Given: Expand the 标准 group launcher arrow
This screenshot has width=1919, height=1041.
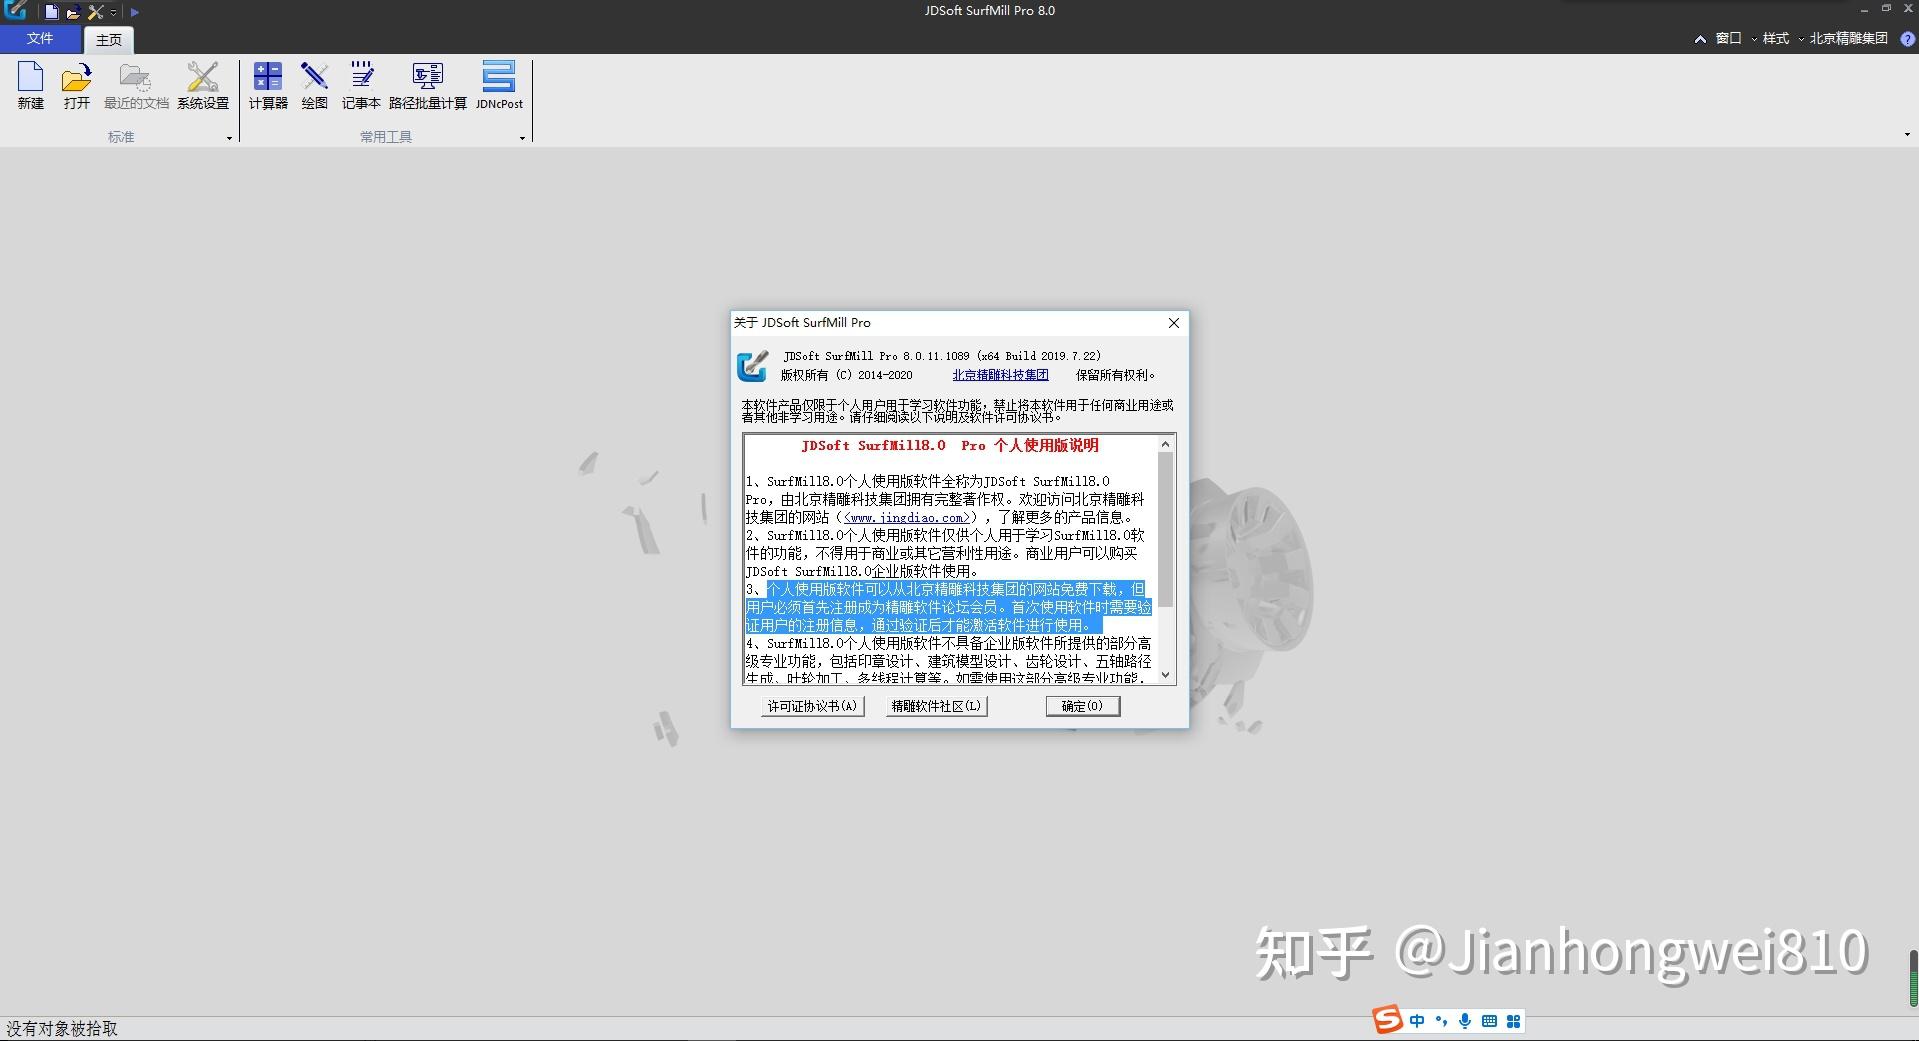Looking at the screenshot, I should click(x=229, y=138).
